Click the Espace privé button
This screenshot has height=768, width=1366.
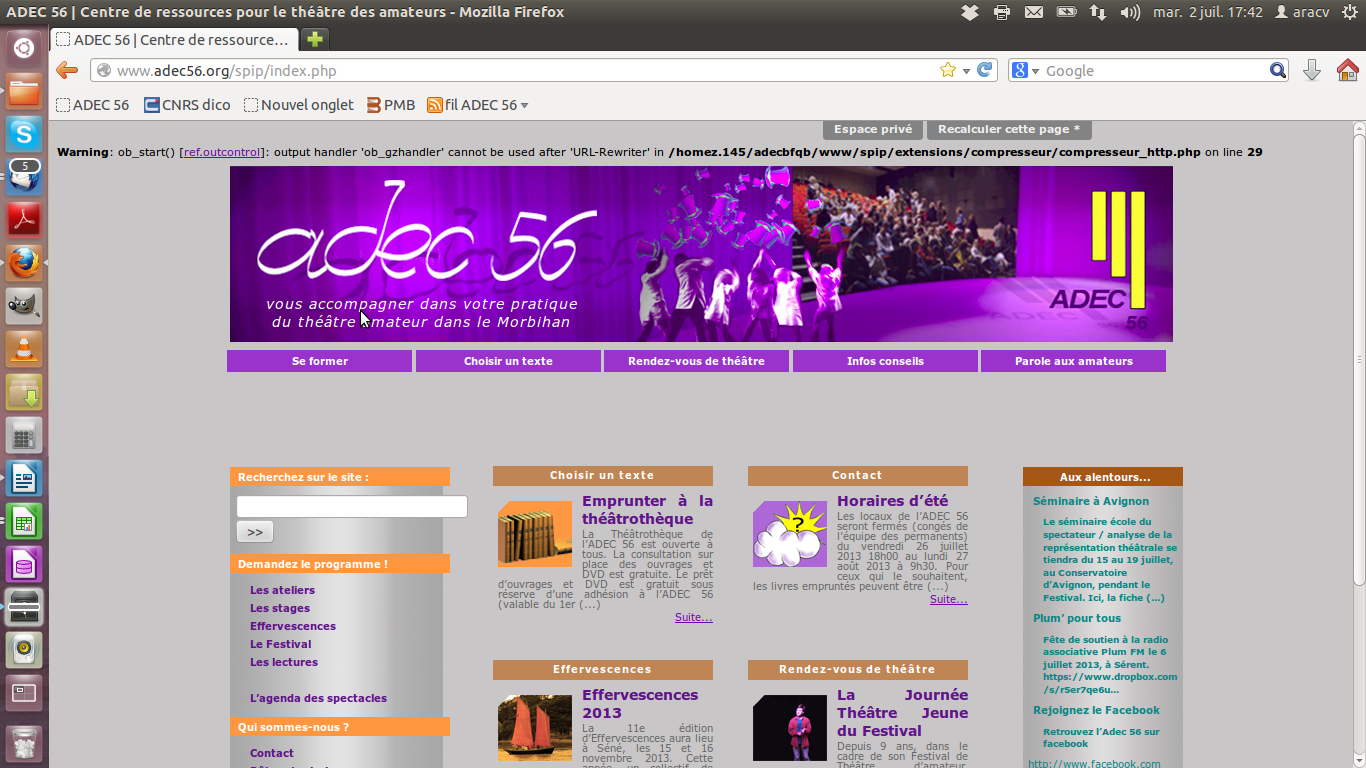coord(873,130)
